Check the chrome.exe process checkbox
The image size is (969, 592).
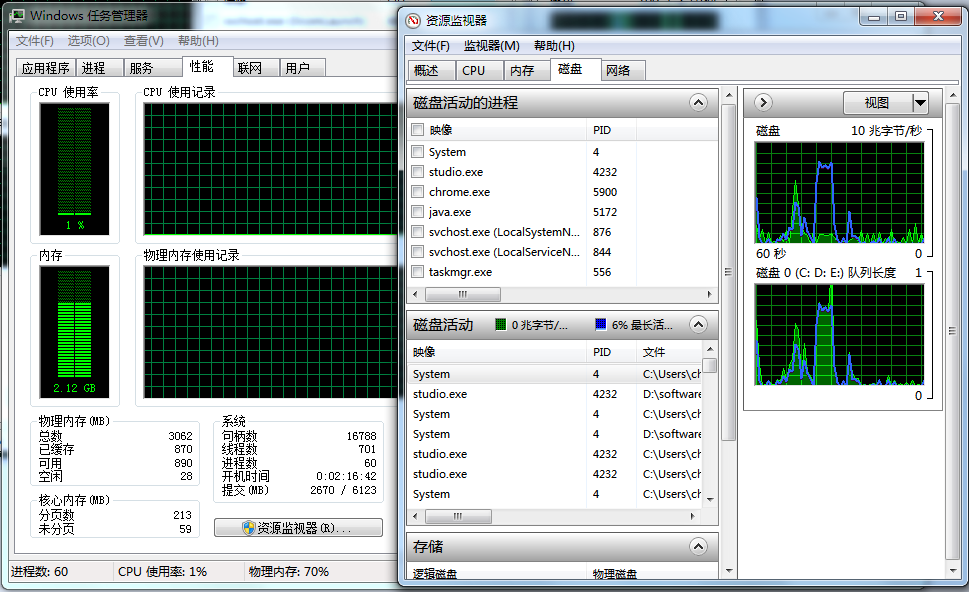pyautogui.click(x=418, y=192)
